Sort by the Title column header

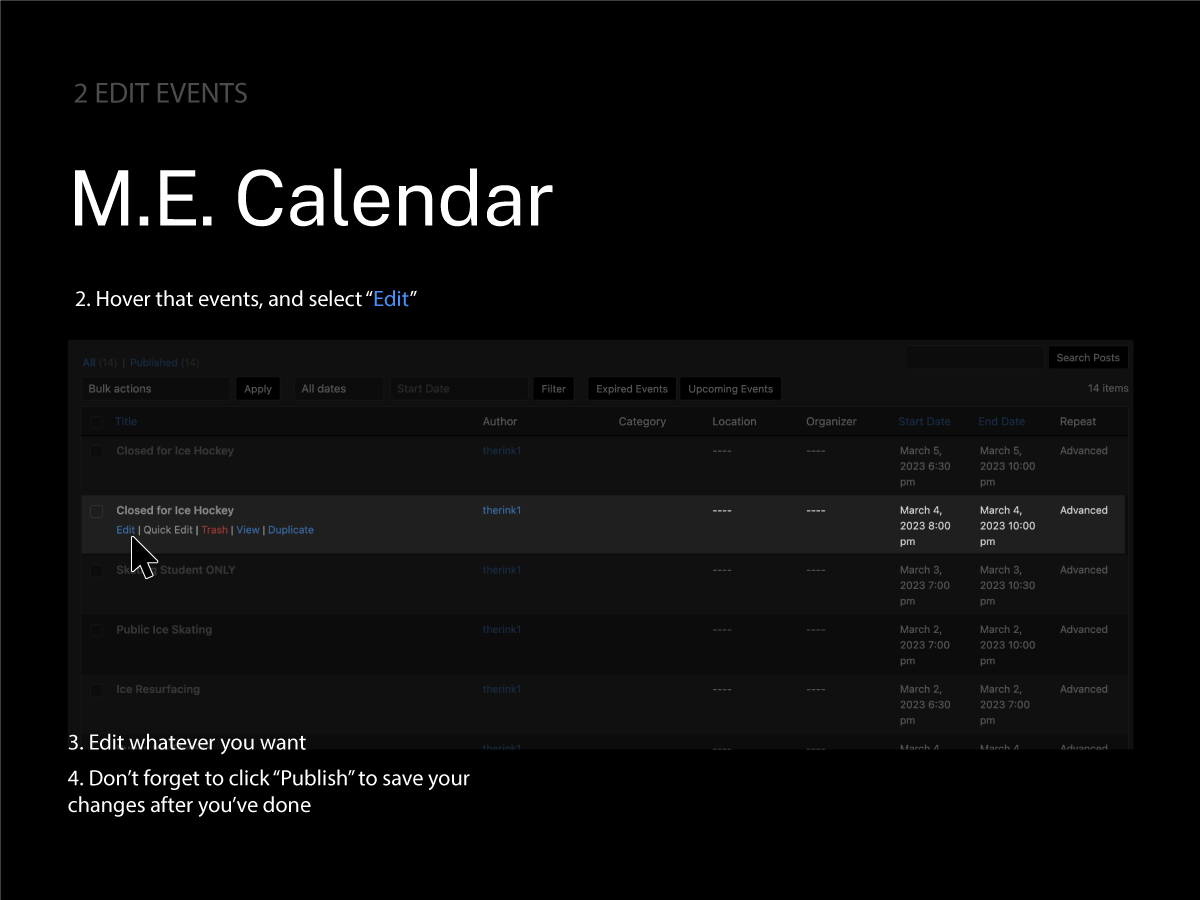126,422
